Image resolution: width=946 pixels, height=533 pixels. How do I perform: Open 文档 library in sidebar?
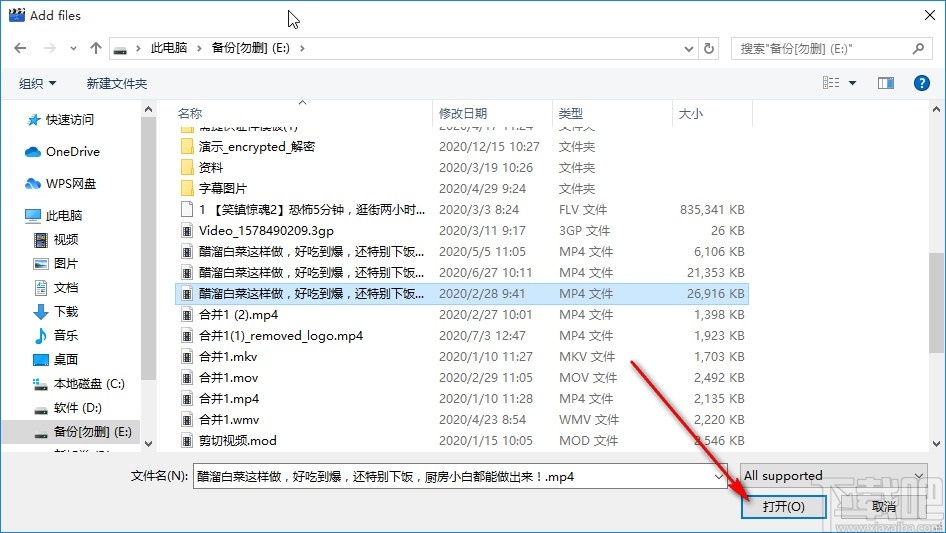(56, 288)
